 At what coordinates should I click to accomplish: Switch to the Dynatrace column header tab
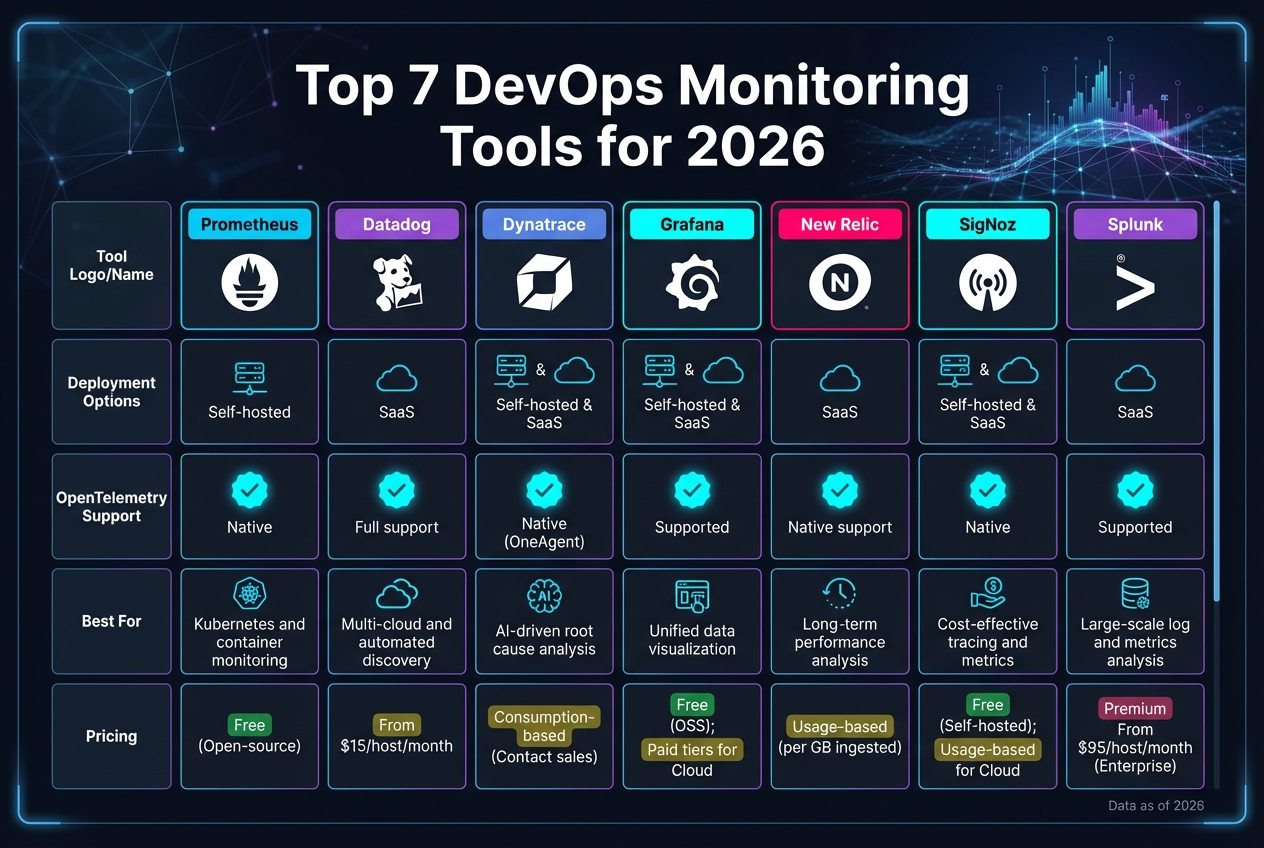[x=544, y=224]
